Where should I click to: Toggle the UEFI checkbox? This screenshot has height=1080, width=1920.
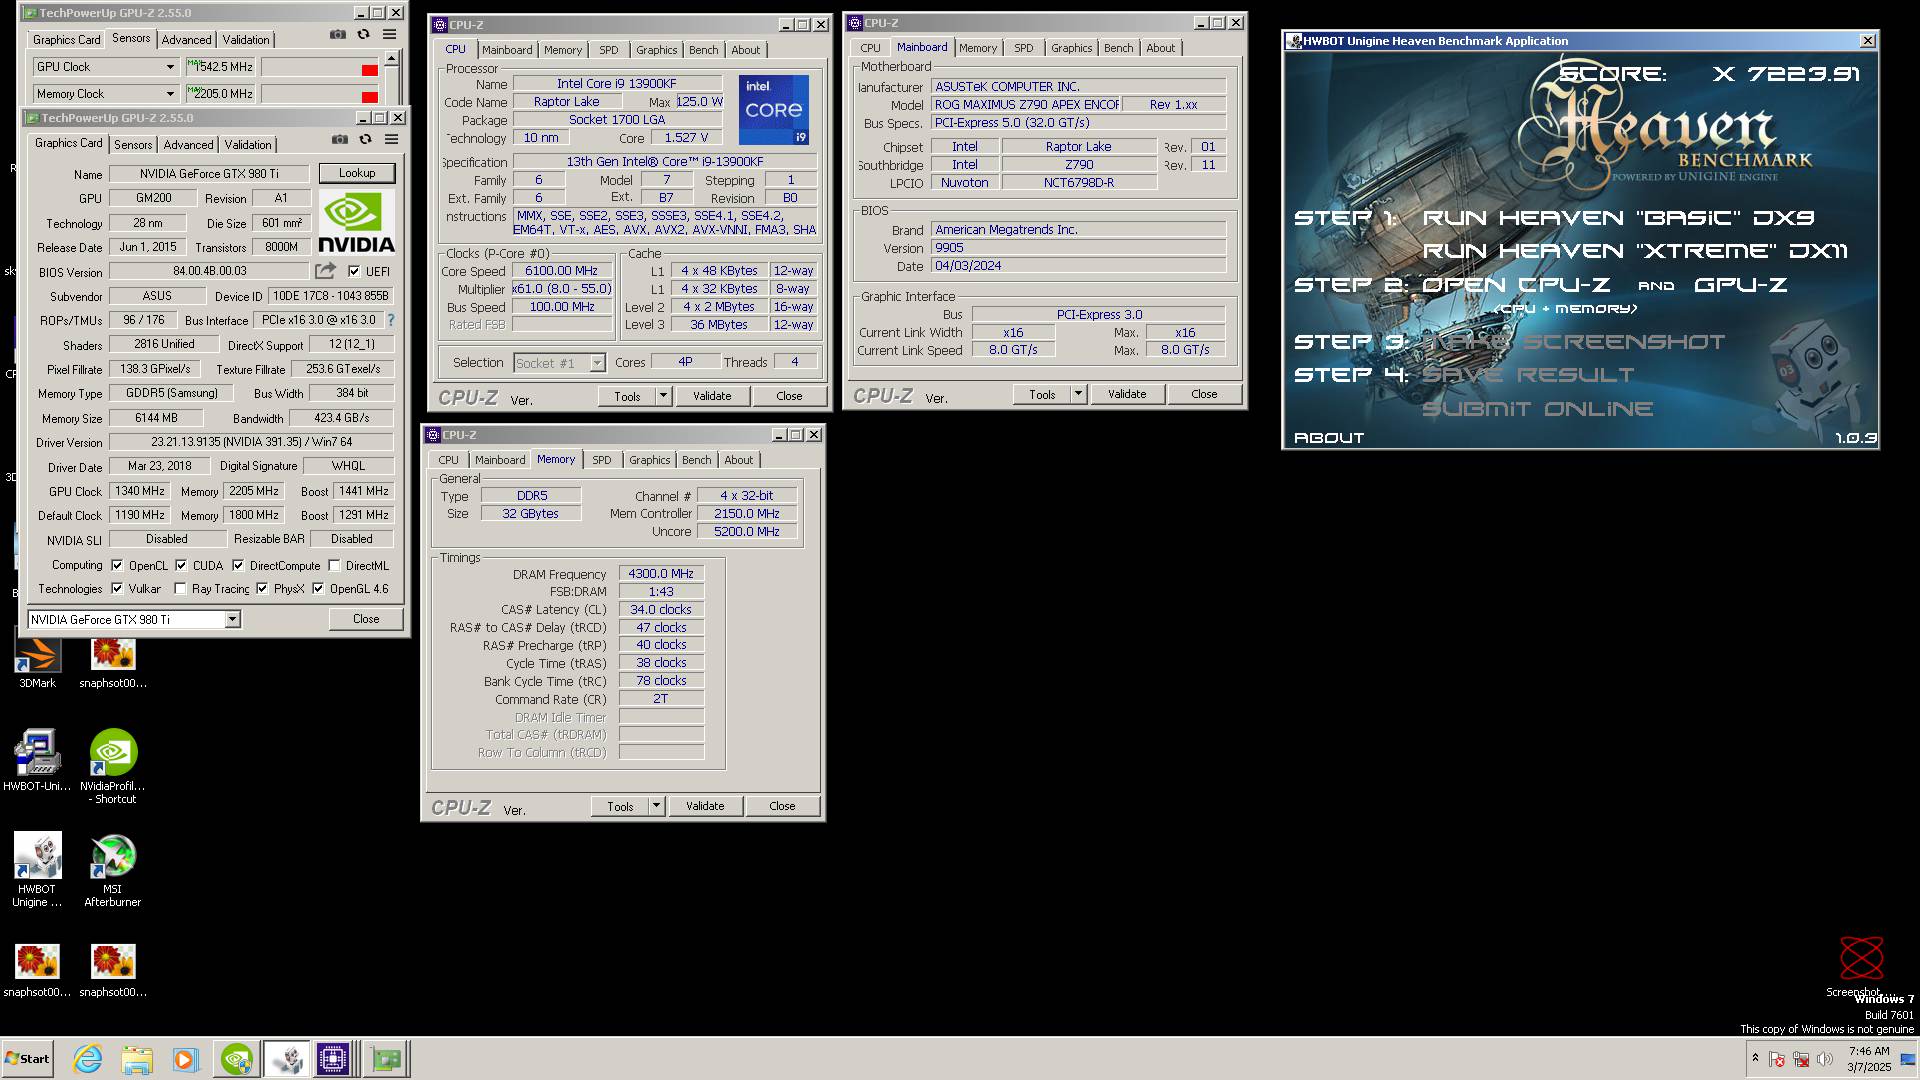pyautogui.click(x=354, y=271)
